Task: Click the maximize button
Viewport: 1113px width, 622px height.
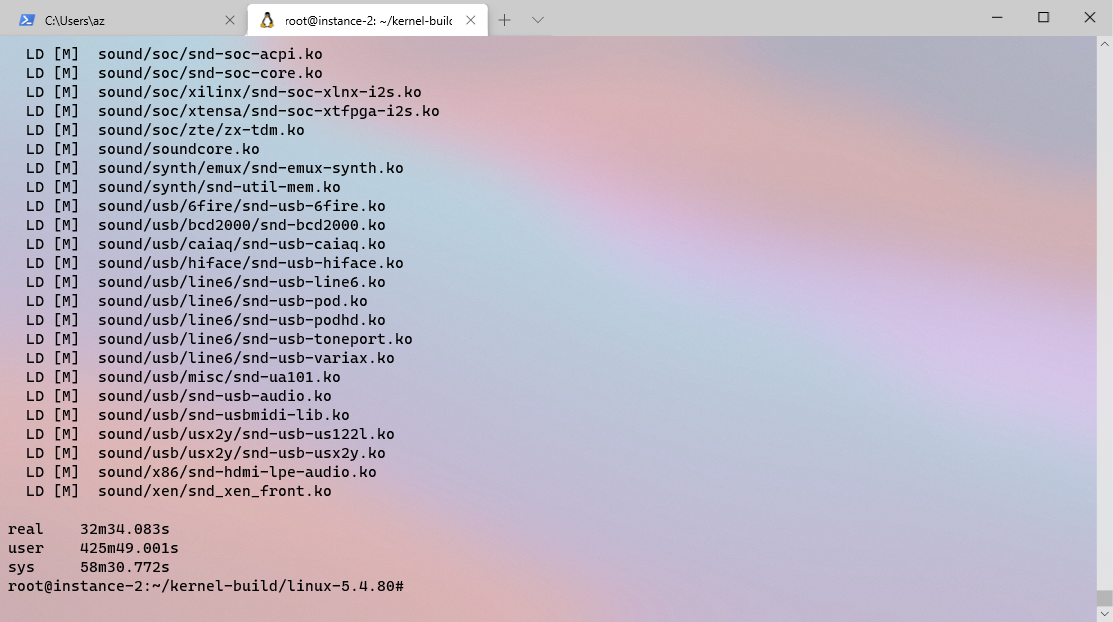Action: tap(1043, 18)
